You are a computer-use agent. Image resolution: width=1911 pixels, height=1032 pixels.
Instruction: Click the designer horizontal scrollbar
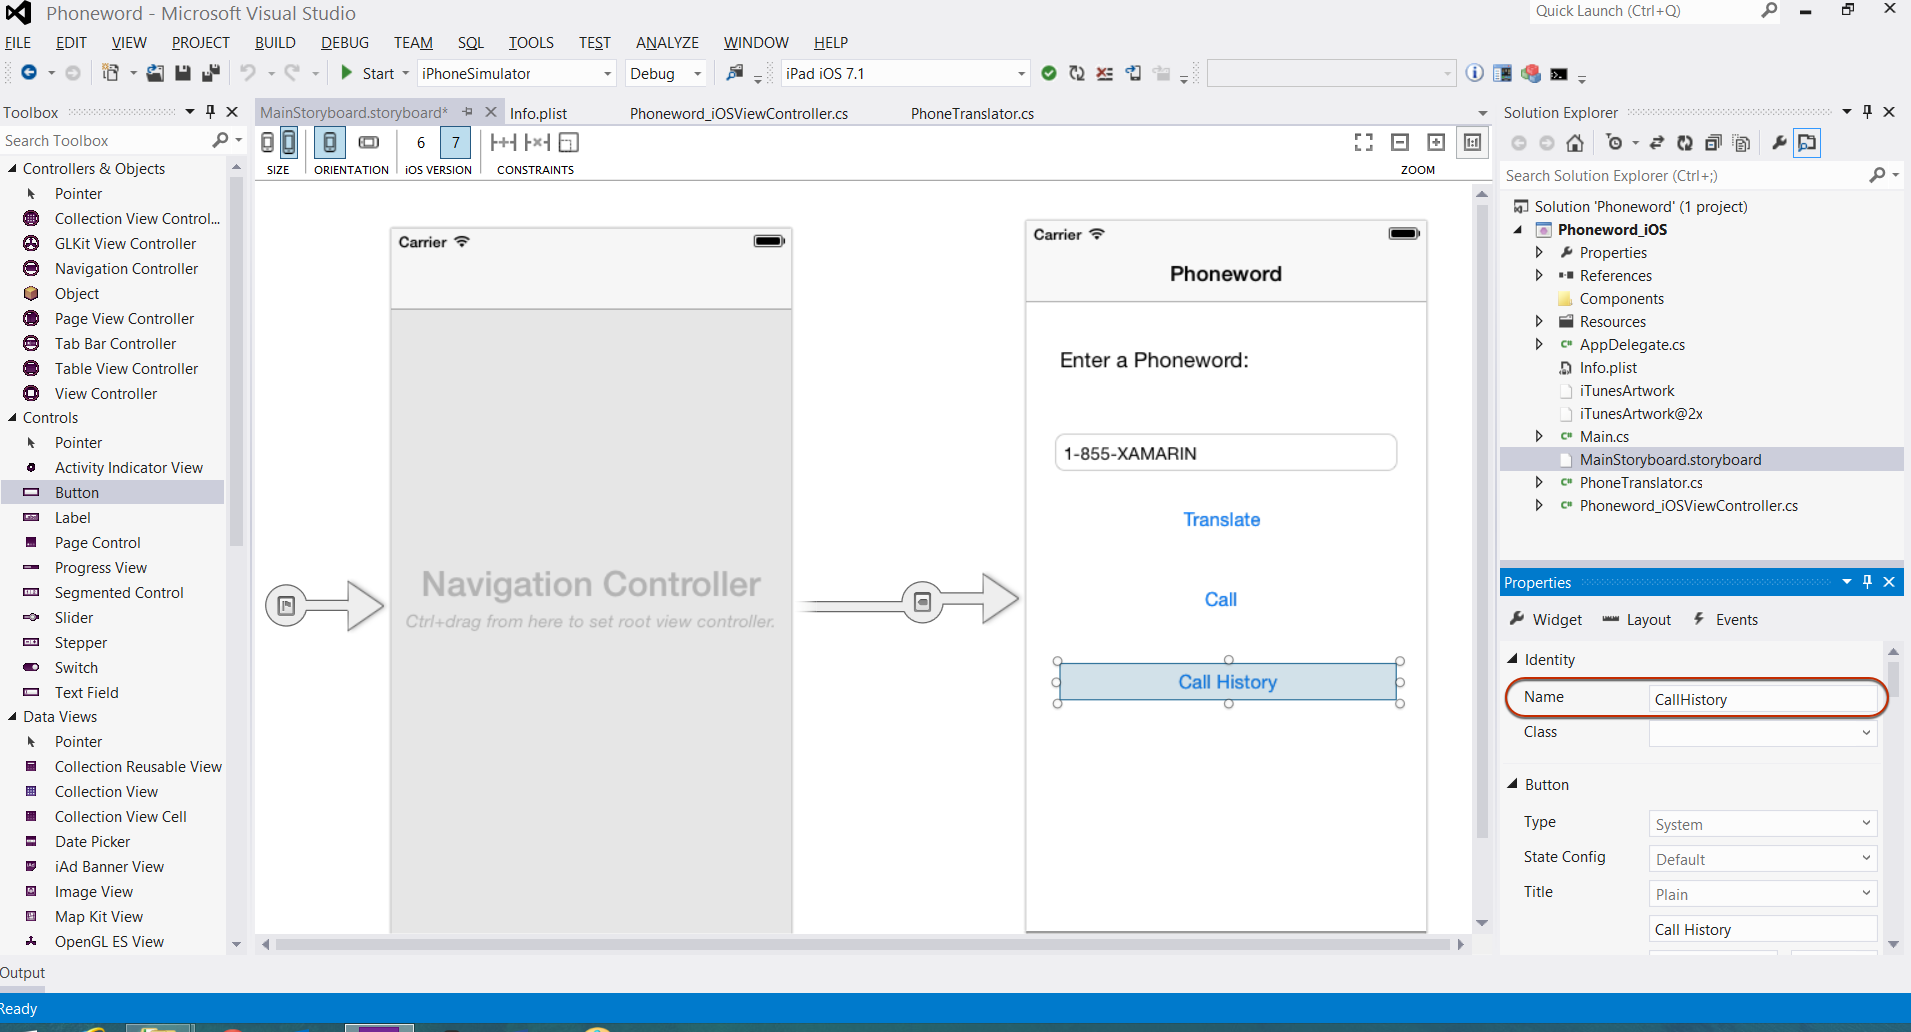pos(862,944)
